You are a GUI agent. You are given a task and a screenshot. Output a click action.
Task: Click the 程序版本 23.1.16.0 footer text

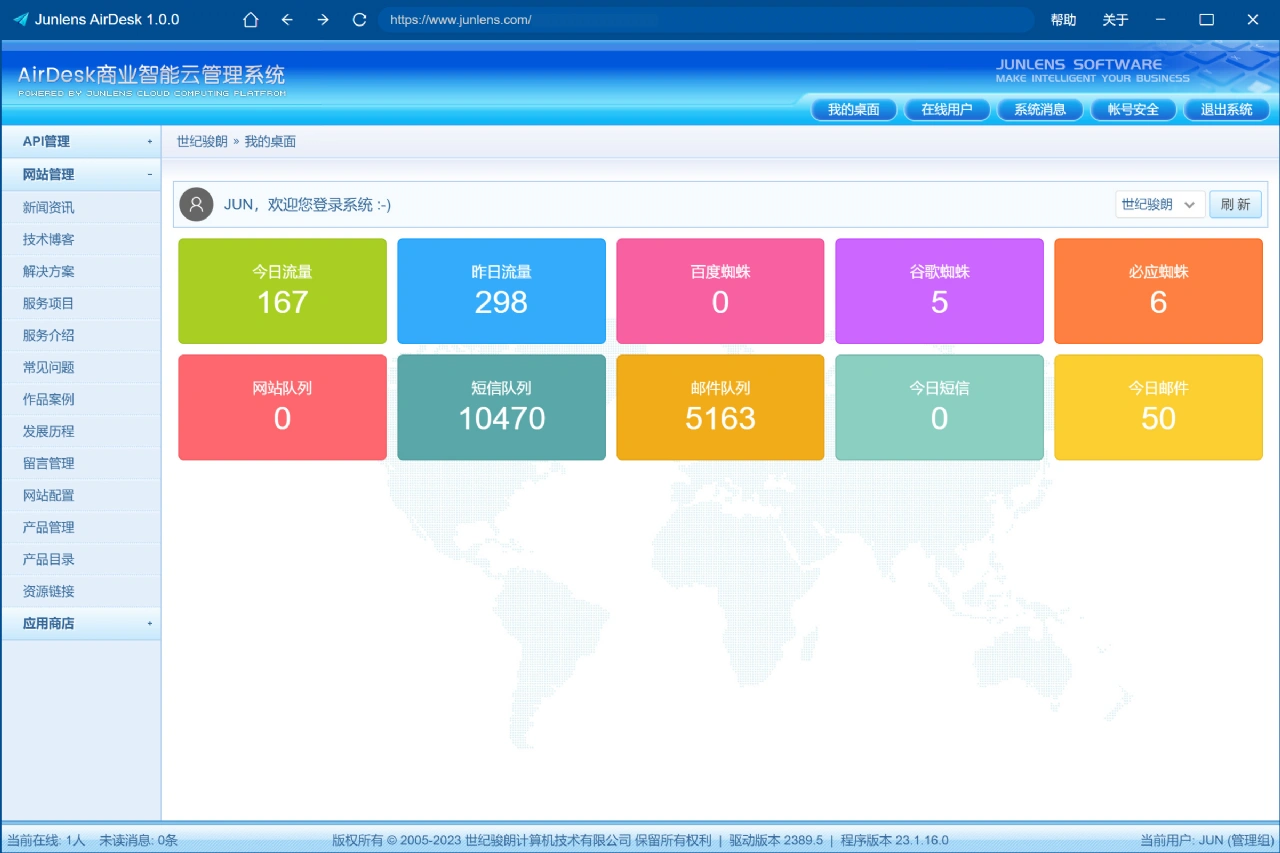895,840
